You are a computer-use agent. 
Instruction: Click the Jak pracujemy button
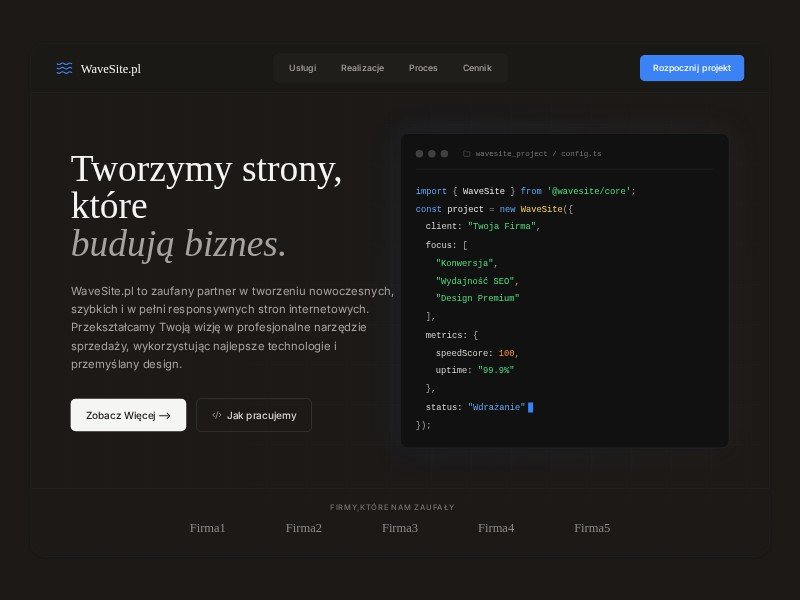point(254,415)
